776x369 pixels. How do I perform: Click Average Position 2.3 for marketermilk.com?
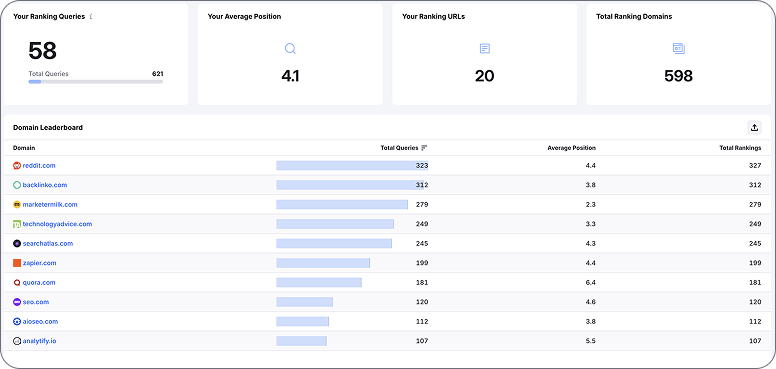(590, 204)
